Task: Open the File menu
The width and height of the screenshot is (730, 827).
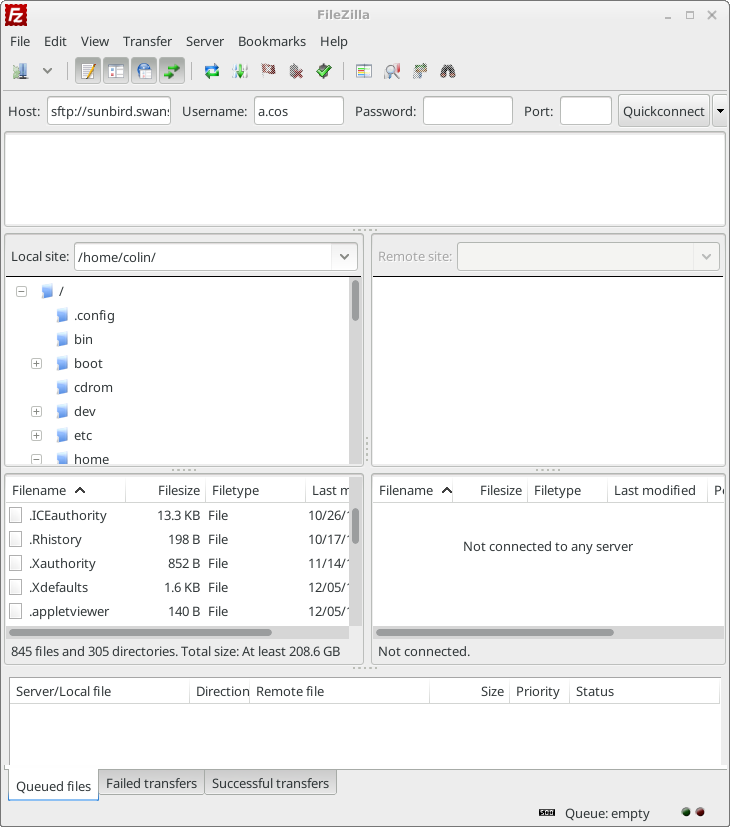Action: click(20, 41)
